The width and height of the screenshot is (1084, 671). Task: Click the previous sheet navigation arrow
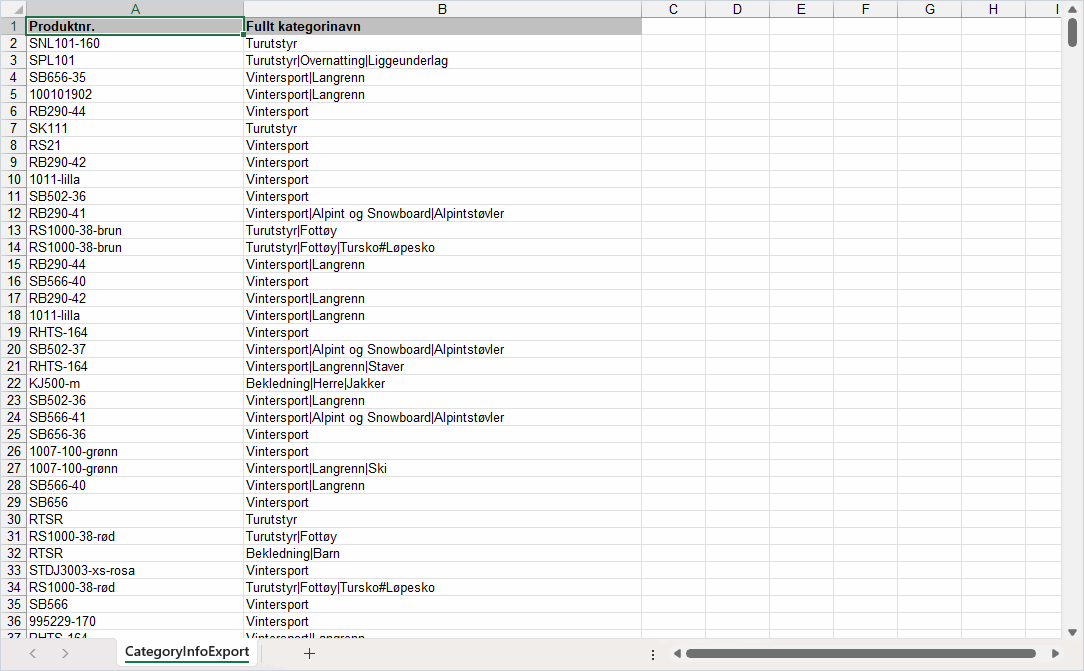(x=33, y=653)
